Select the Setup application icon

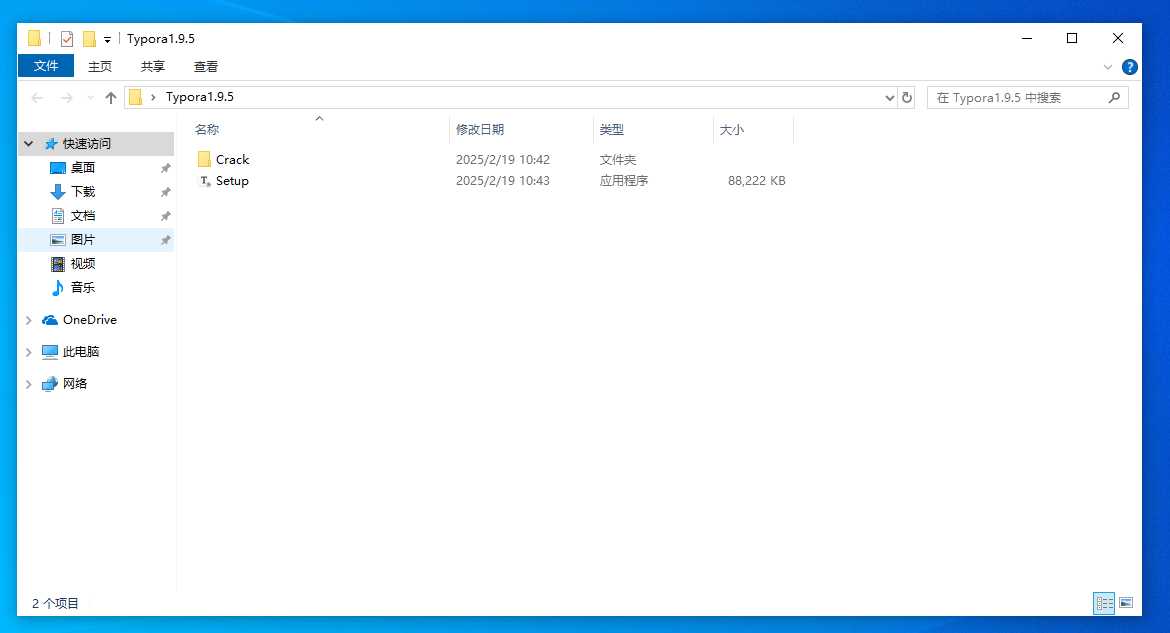(x=205, y=181)
